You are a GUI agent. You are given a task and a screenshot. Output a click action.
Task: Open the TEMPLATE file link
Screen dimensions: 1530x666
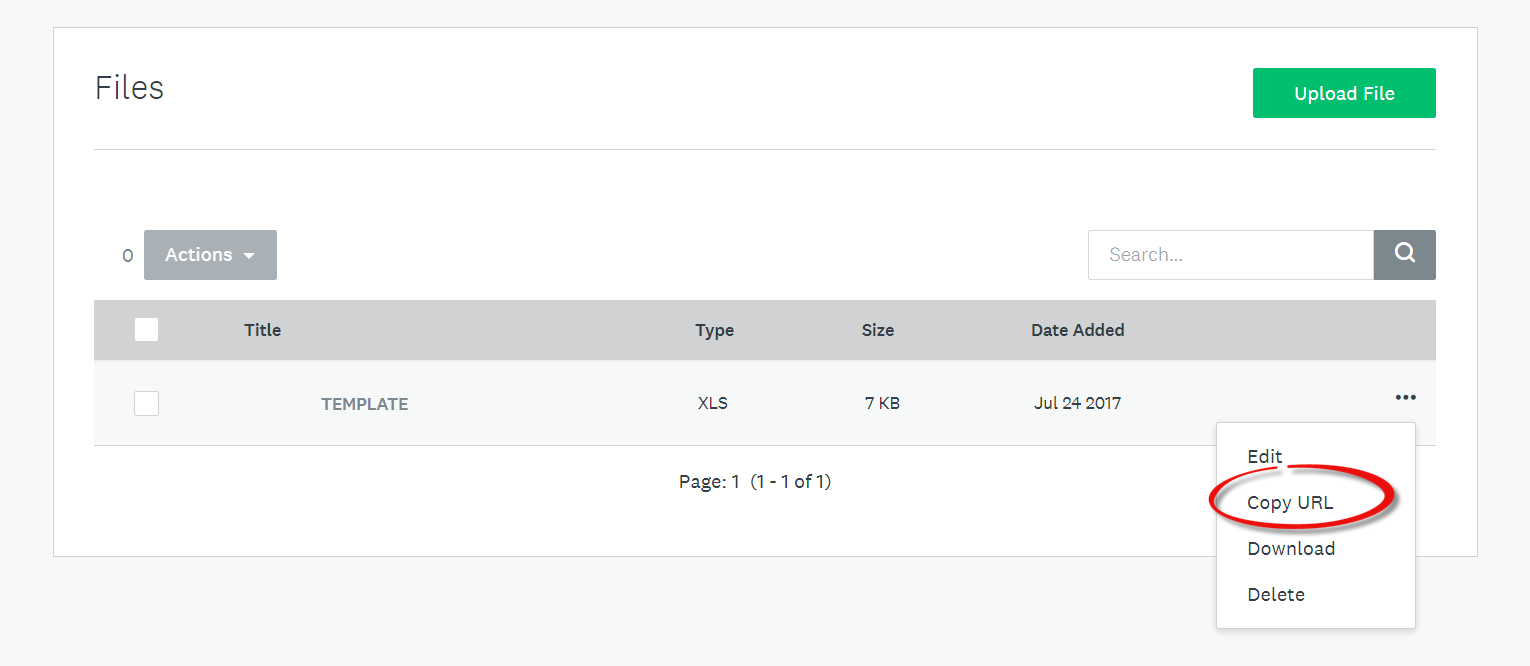pyautogui.click(x=364, y=403)
